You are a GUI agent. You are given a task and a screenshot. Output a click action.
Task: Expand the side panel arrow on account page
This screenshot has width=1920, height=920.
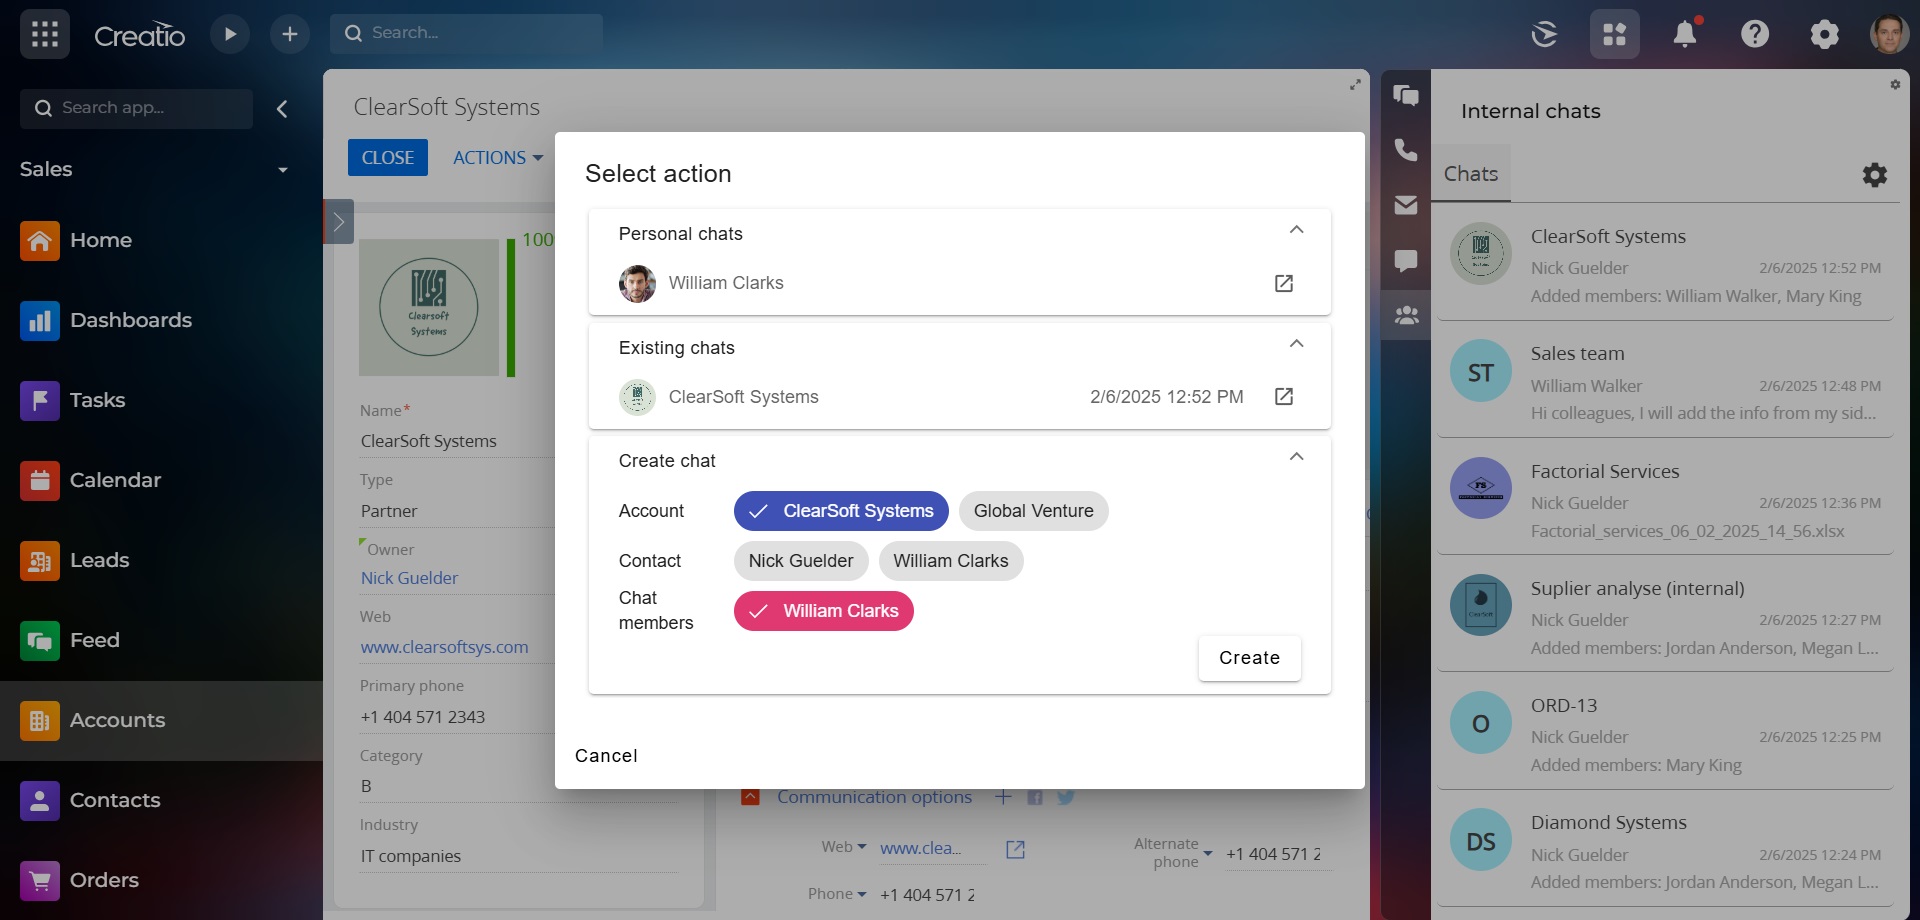339,222
